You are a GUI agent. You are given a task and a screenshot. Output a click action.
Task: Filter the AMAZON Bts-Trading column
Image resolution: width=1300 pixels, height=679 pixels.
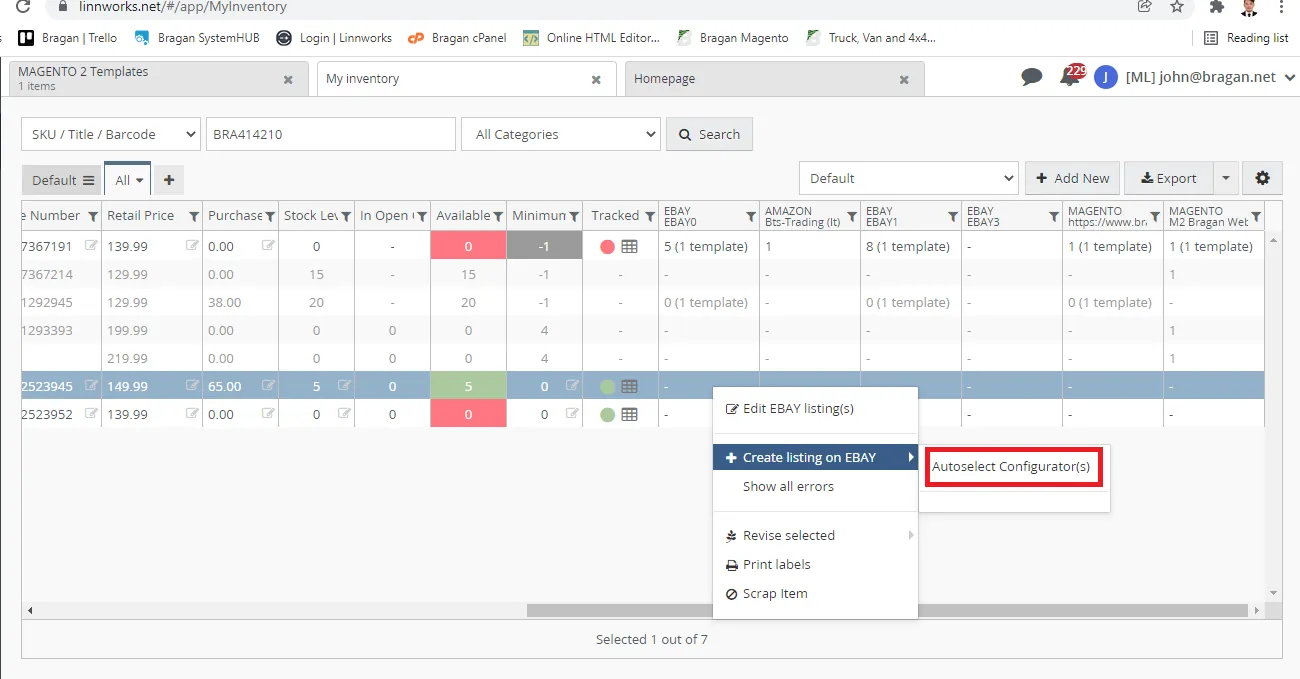pyautogui.click(x=852, y=216)
